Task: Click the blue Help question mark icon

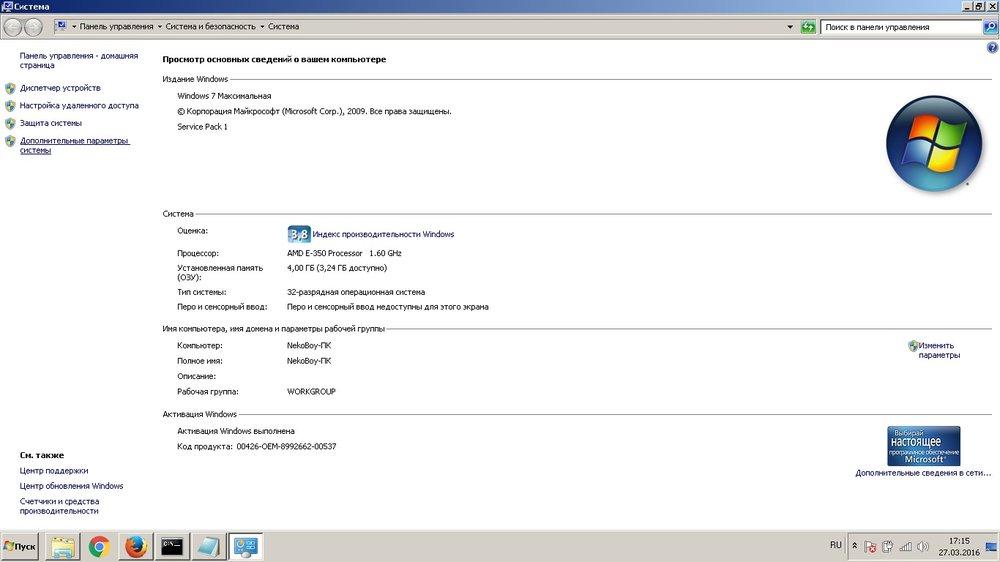Action: 991,47
